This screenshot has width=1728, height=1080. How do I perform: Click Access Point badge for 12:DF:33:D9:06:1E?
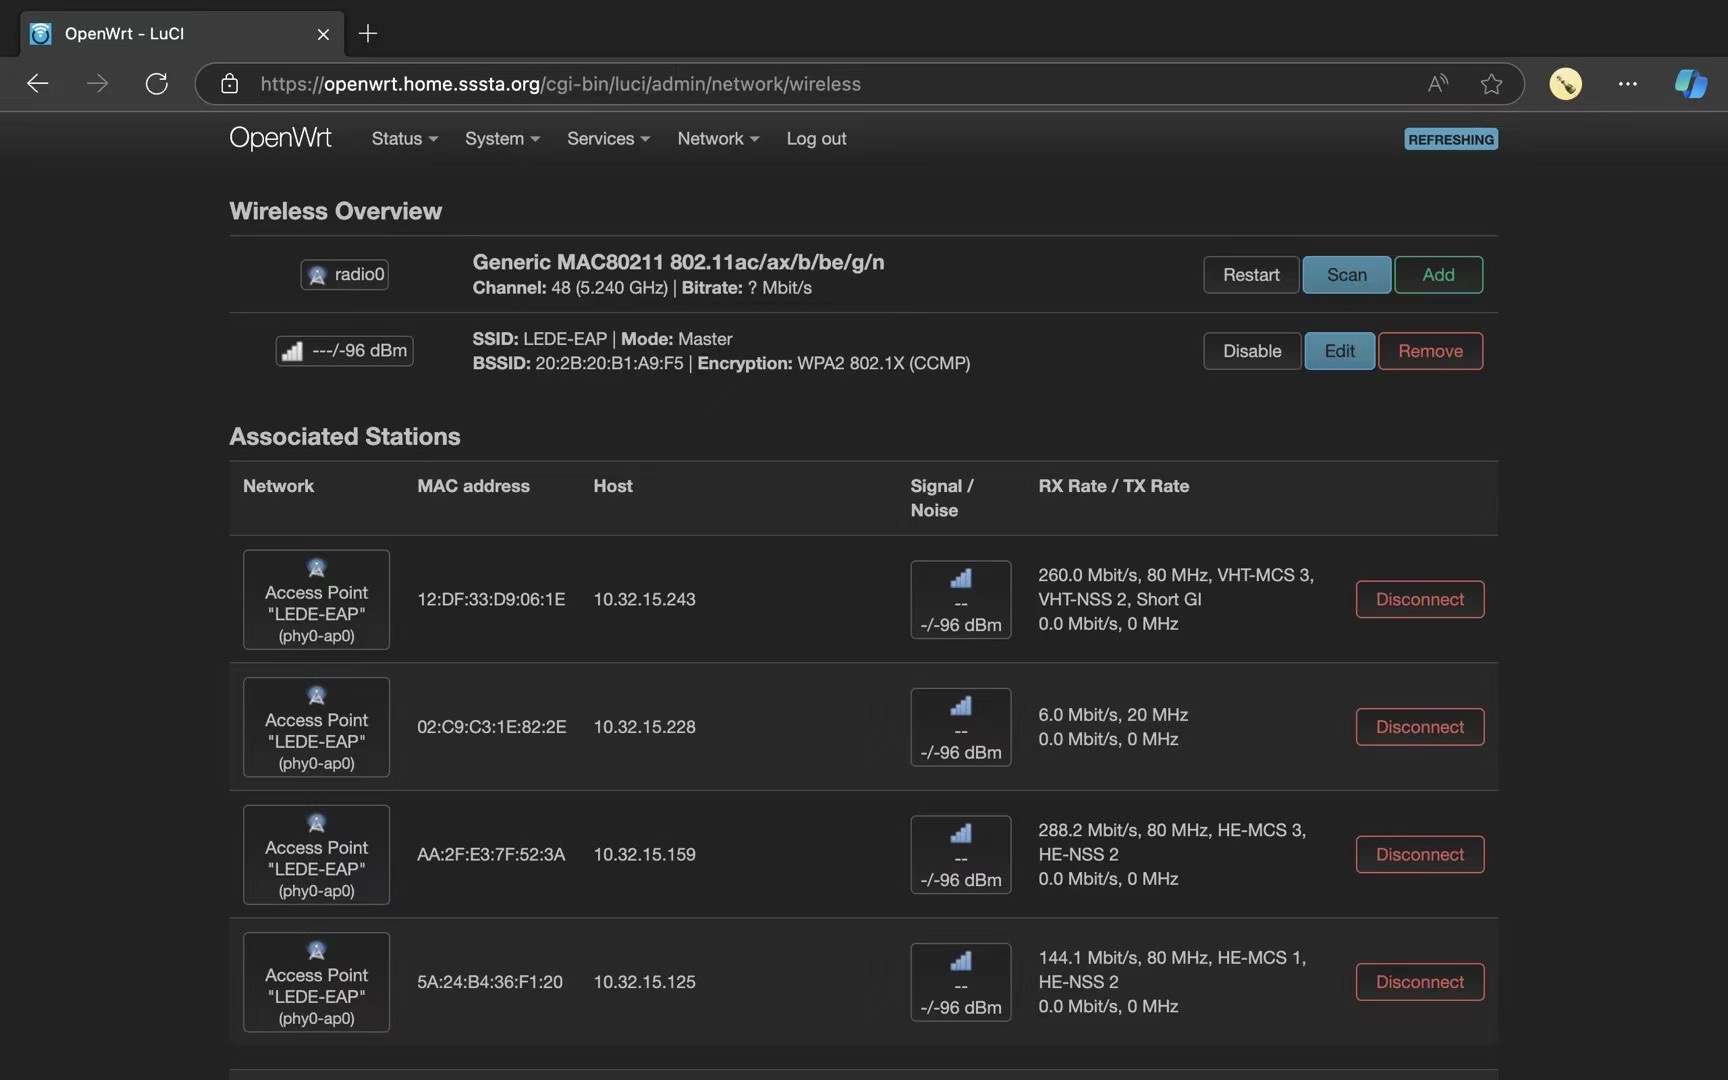click(x=316, y=600)
